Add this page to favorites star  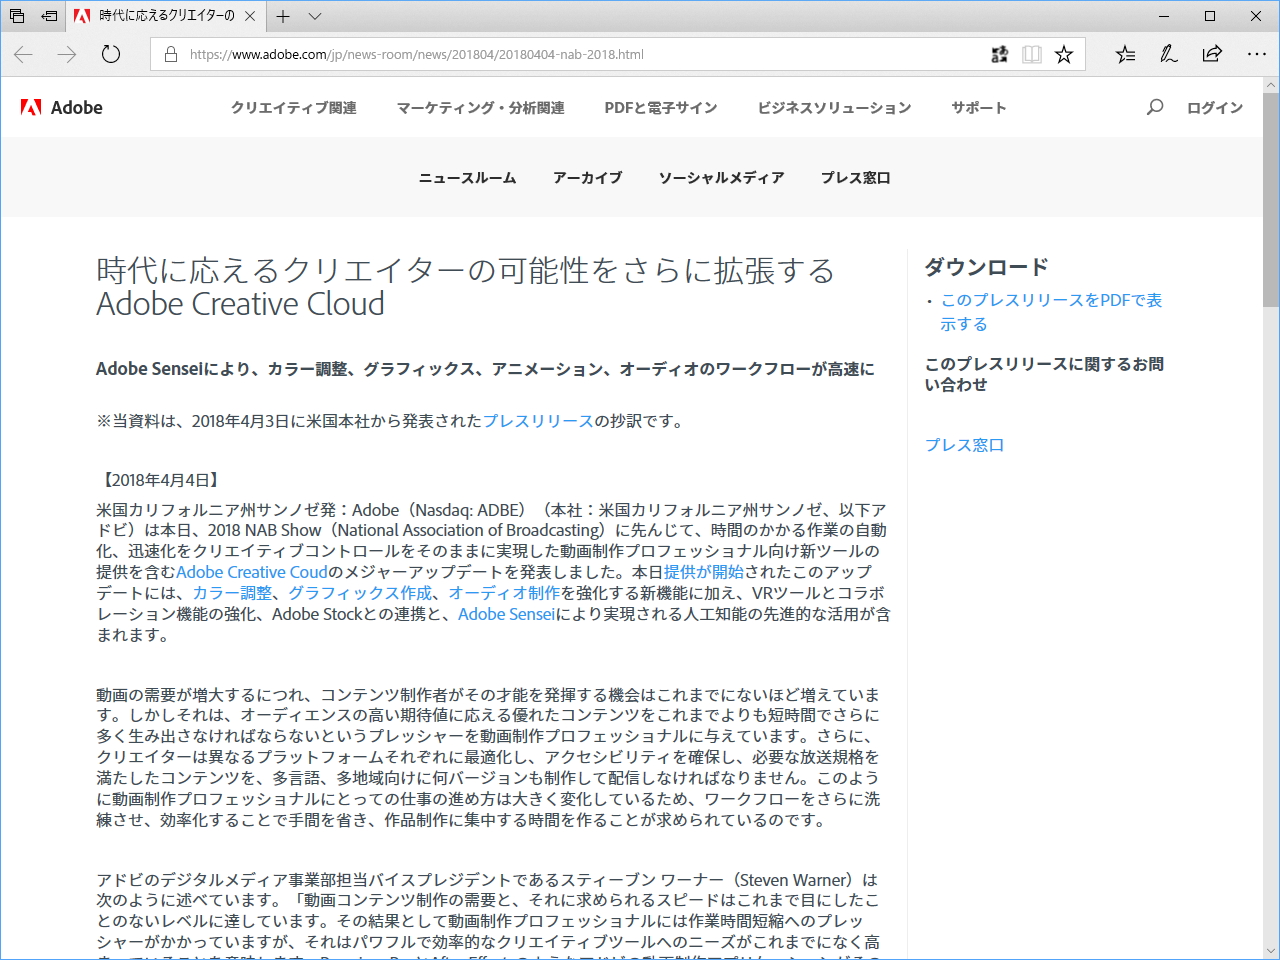(1064, 55)
